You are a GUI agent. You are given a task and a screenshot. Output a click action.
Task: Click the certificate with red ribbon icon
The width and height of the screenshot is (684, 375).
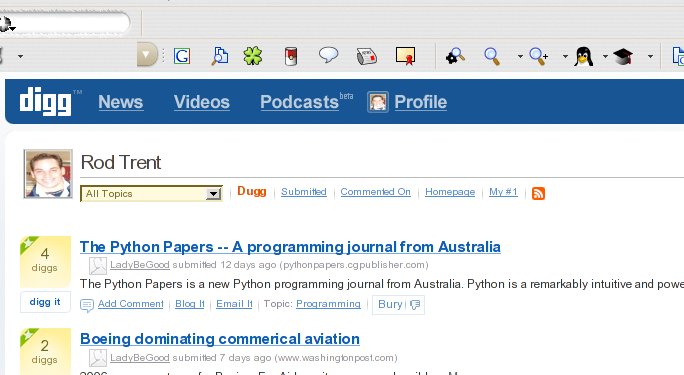405,56
